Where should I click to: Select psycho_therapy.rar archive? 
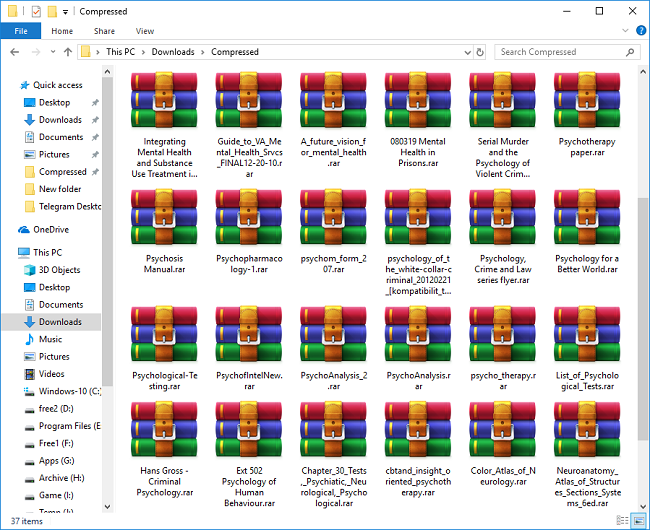coord(503,349)
